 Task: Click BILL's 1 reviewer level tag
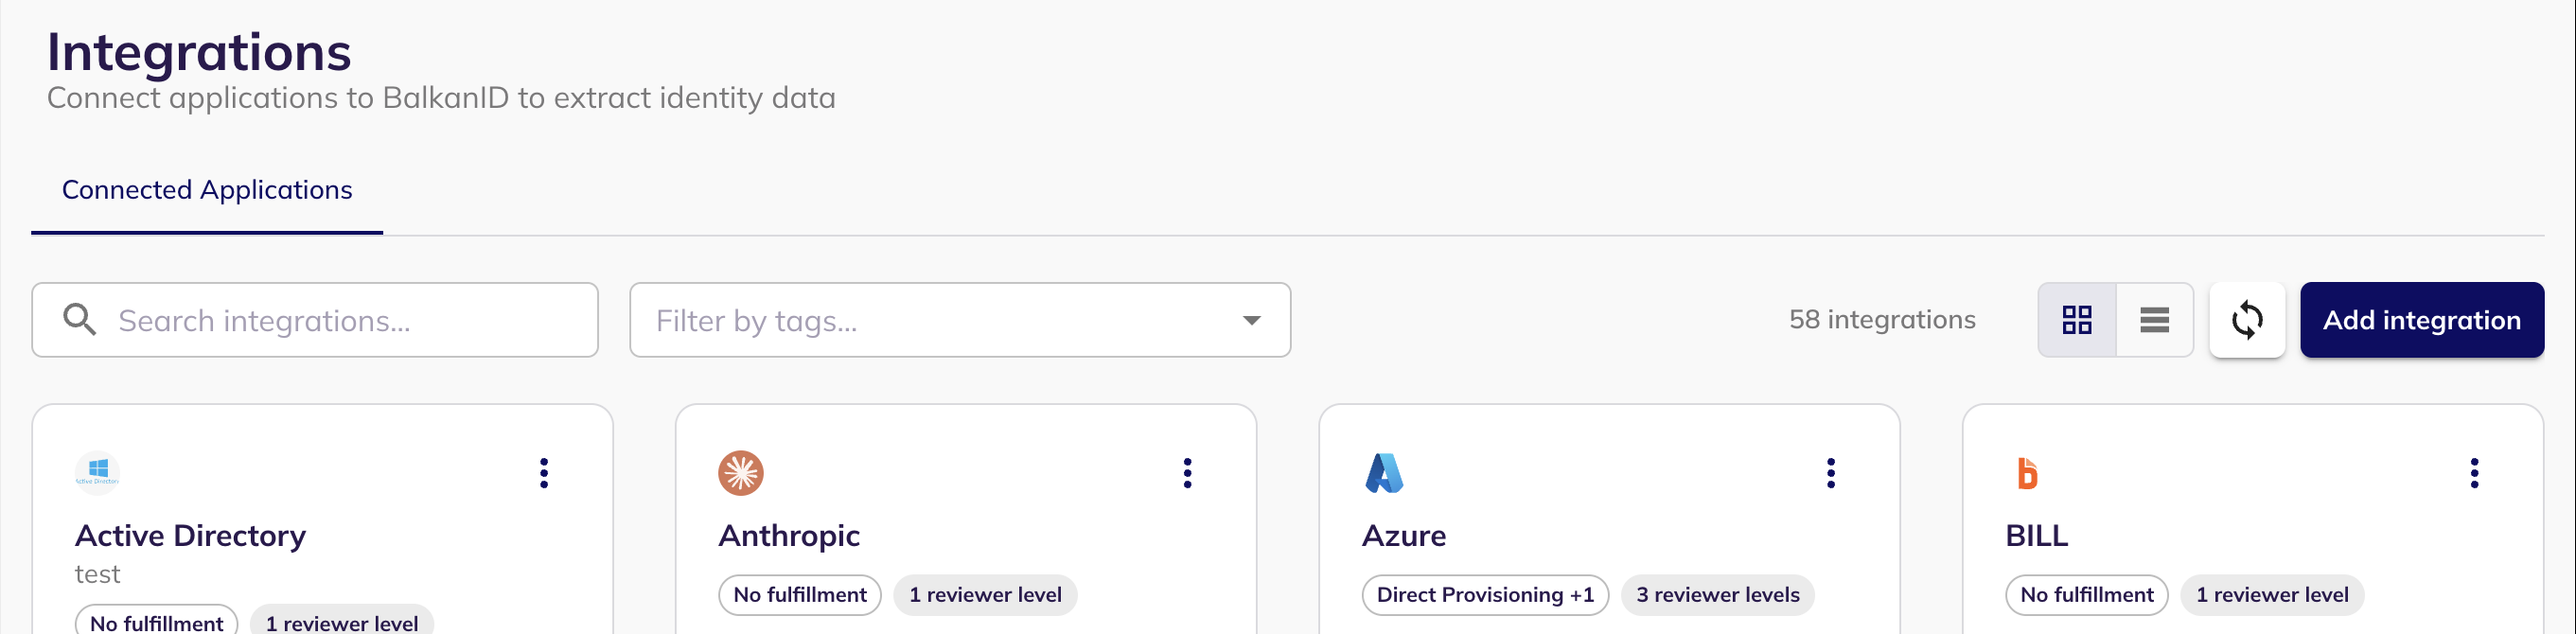2272,595
